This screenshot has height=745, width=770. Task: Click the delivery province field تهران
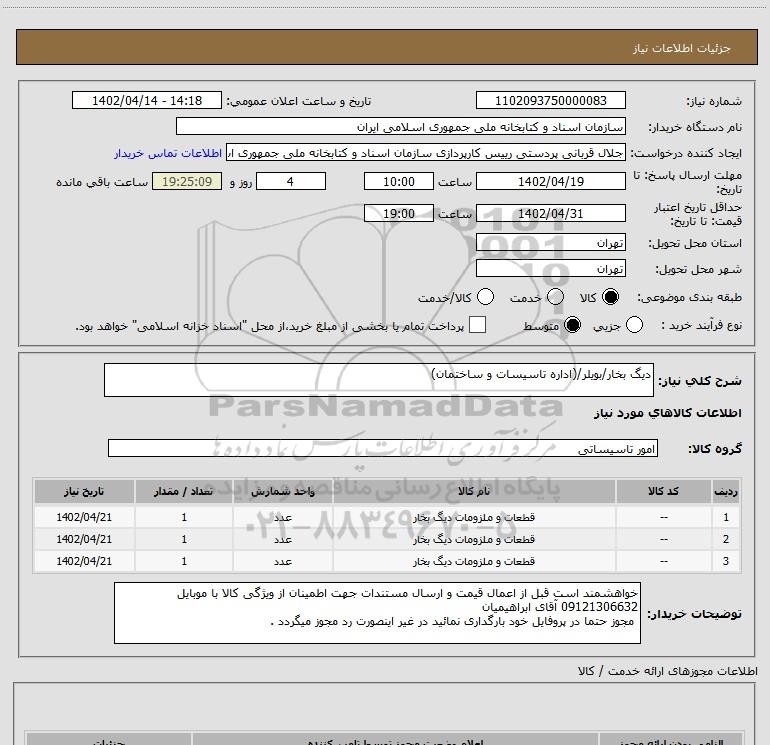click(x=550, y=243)
